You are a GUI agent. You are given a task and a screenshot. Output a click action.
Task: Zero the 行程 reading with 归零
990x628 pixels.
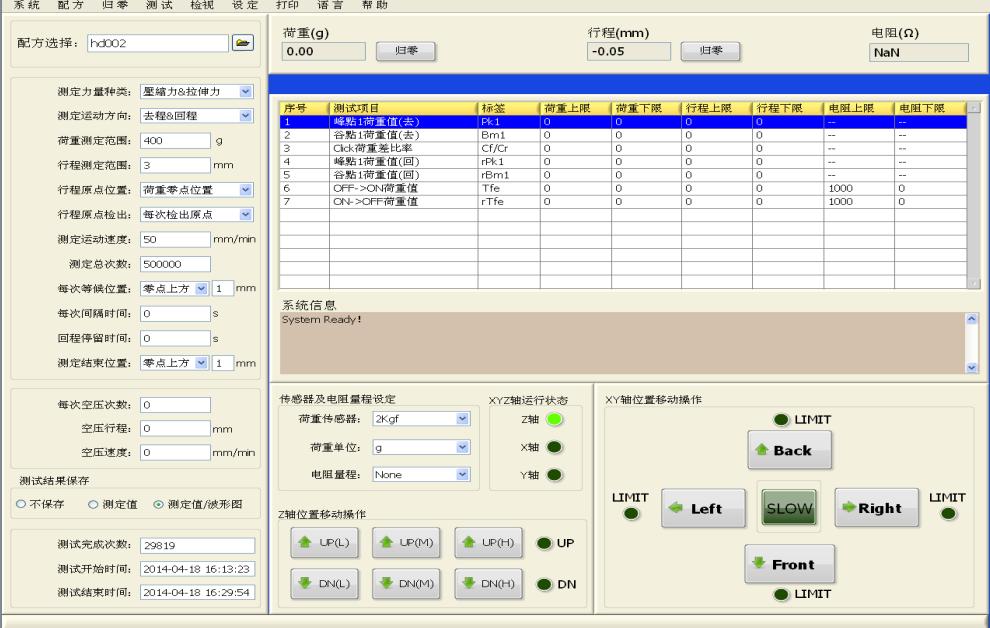(x=710, y=51)
